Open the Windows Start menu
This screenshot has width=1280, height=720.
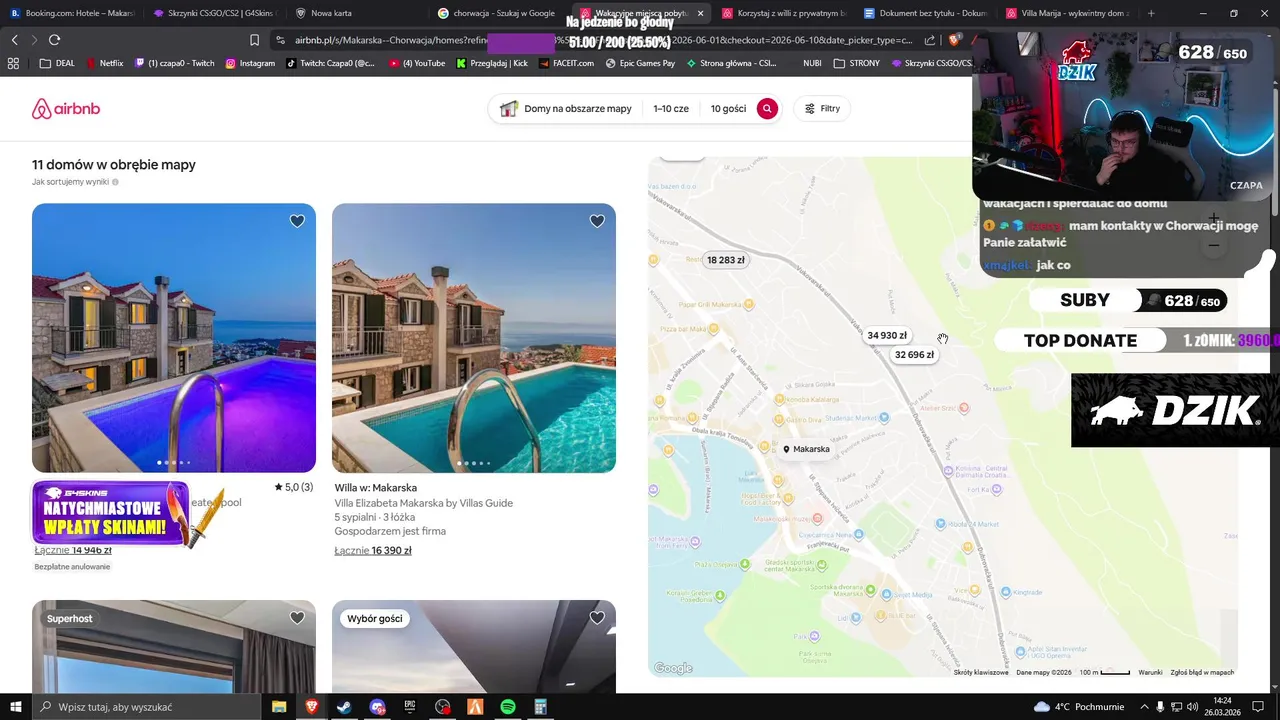(x=16, y=707)
